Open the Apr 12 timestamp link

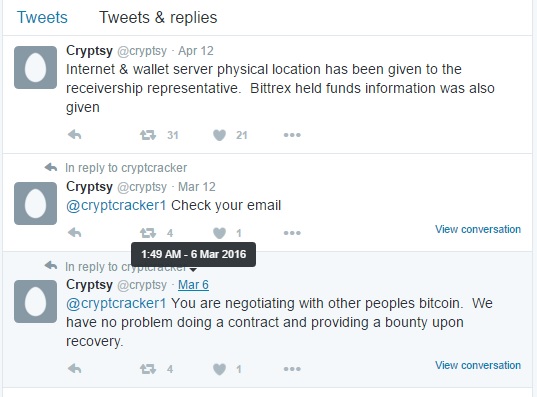pos(196,51)
